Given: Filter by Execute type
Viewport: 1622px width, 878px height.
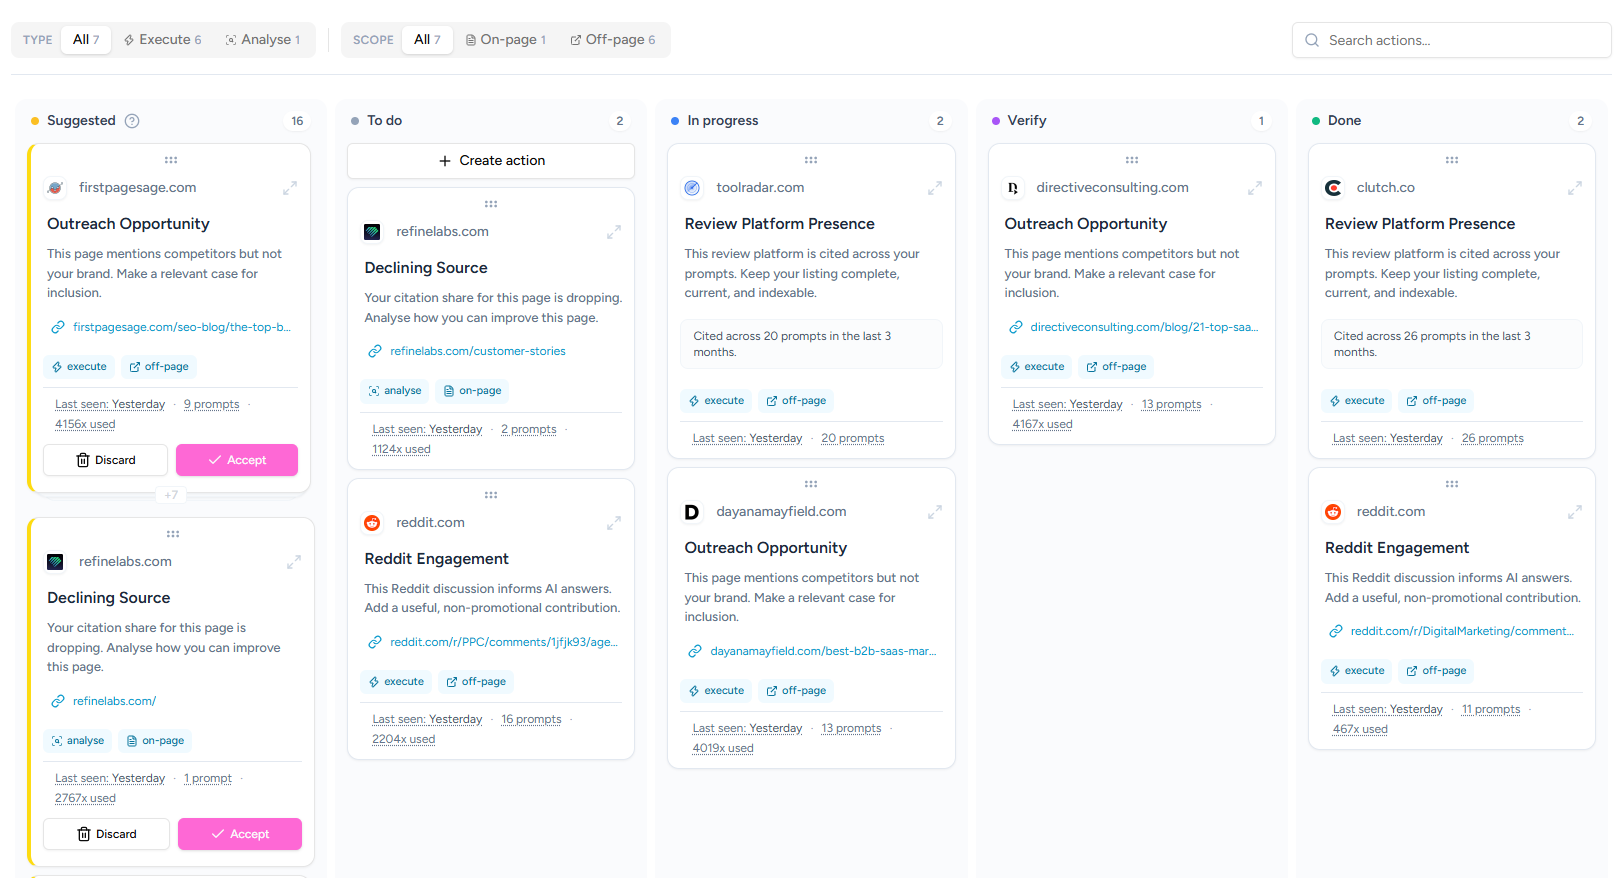Looking at the screenshot, I should [x=162, y=40].
